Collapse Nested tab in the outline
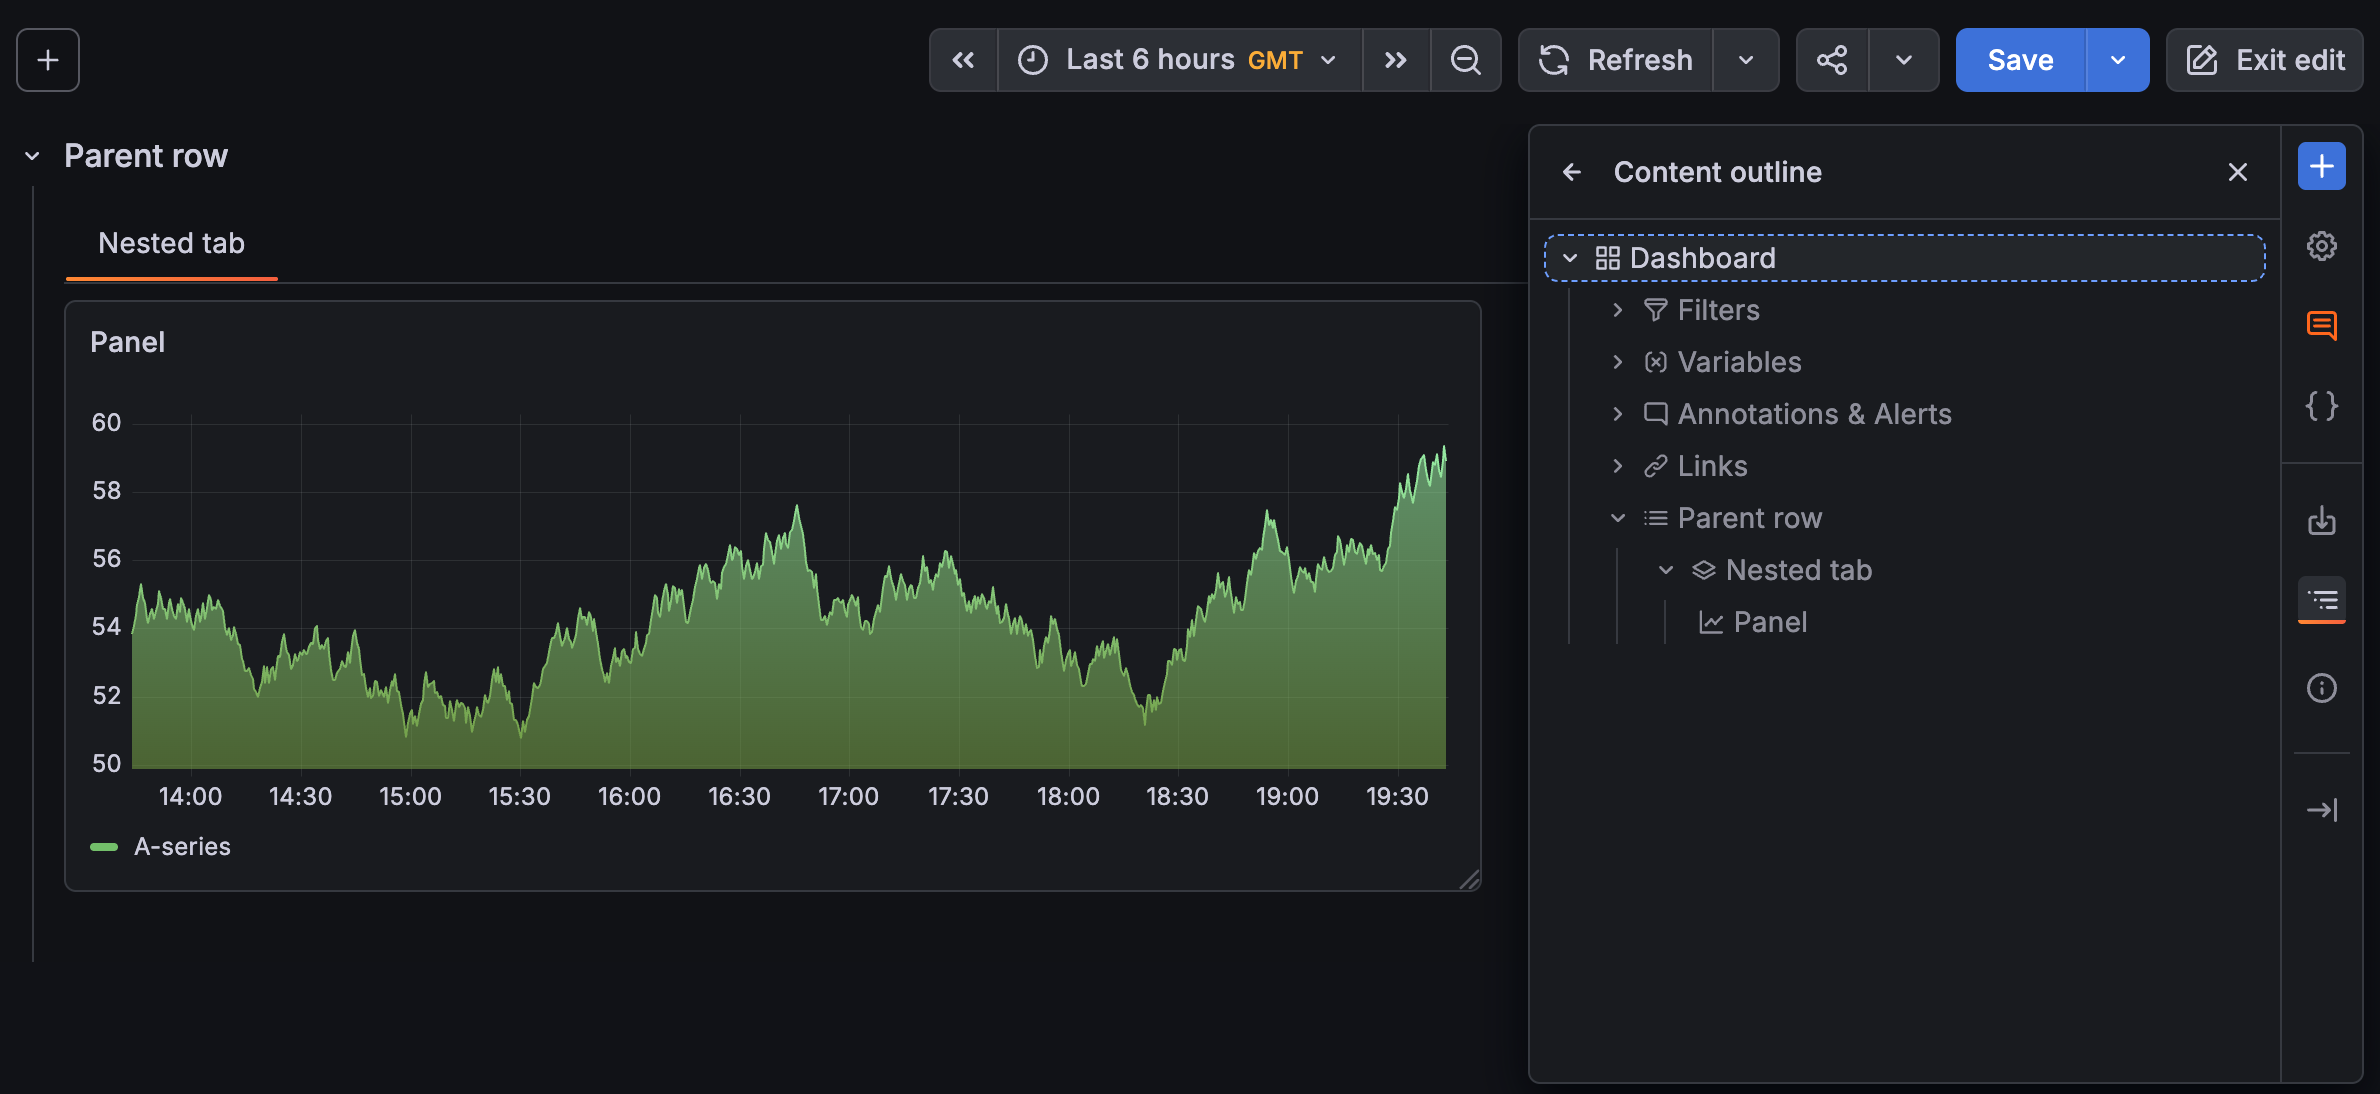 (x=1666, y=570)
